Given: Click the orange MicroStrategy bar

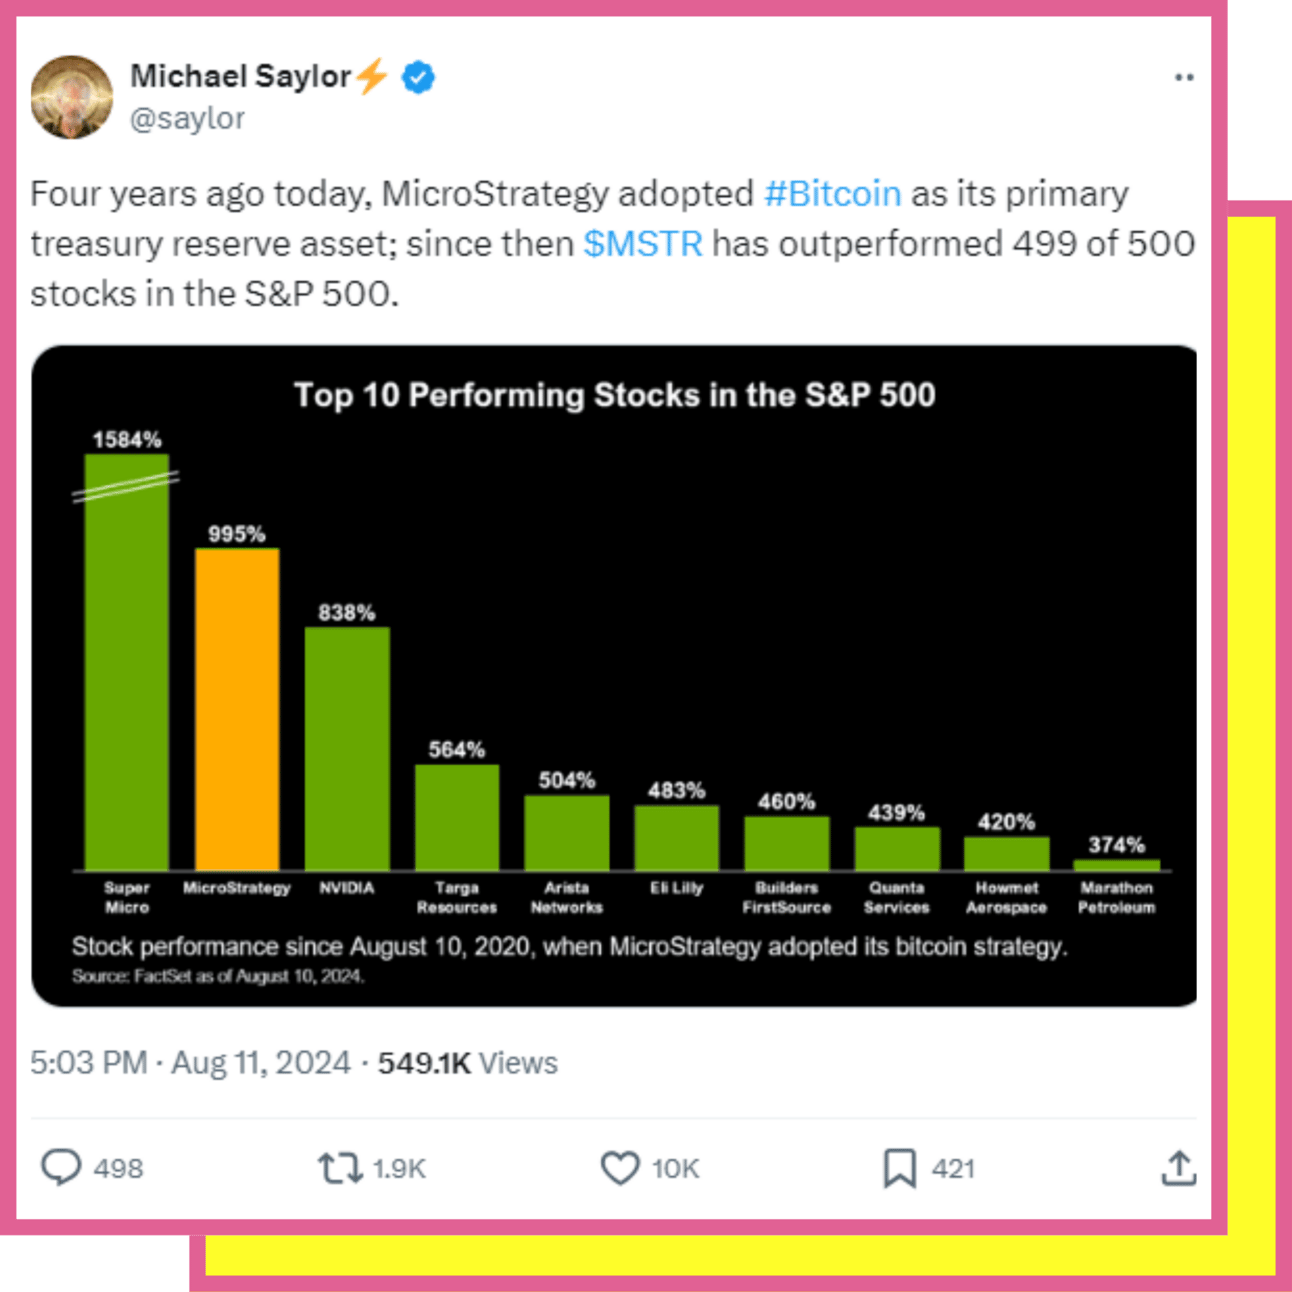Looking at the screenshot, I should pyautogui.click(x=237, y=710).
